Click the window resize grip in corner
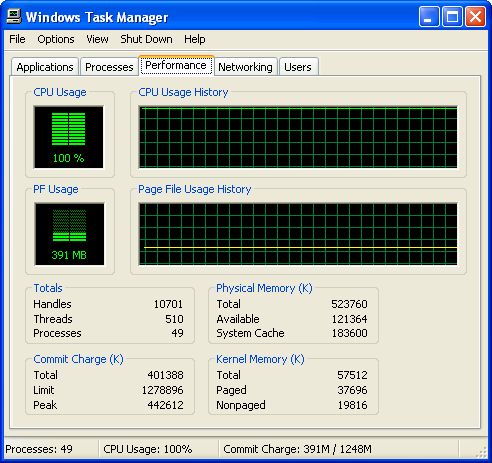 pos(482,452)
